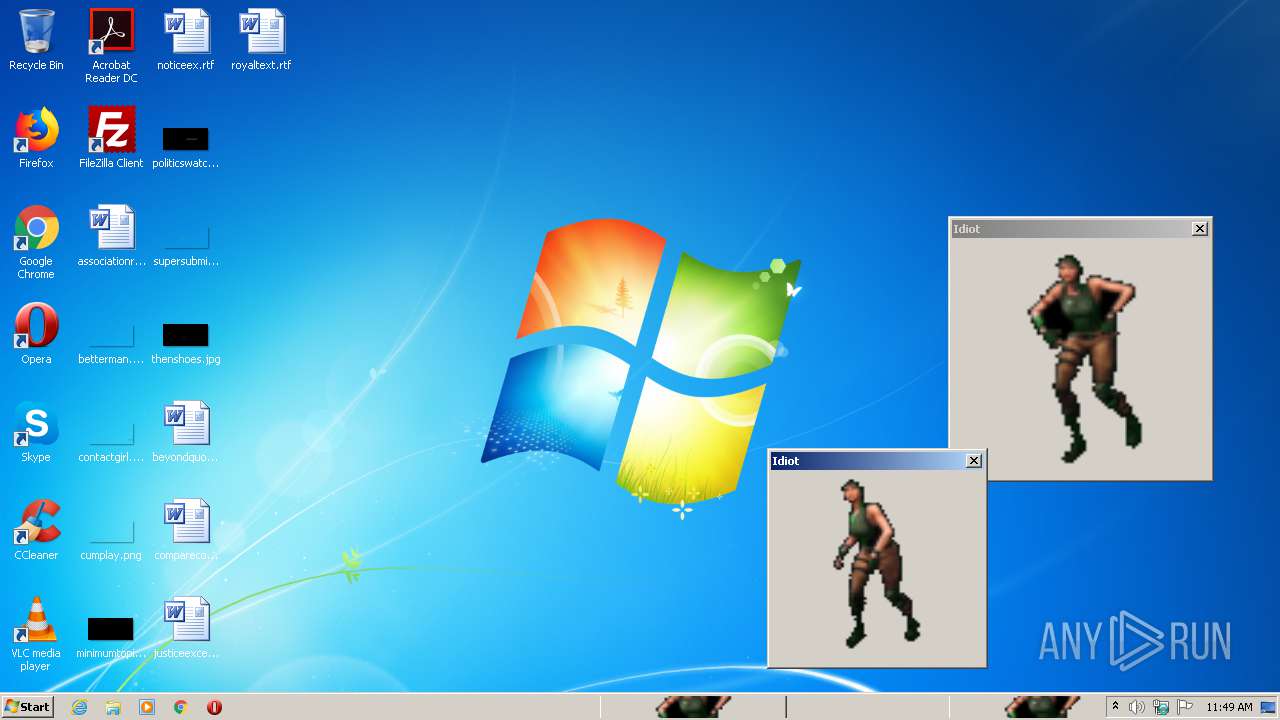Open the network status tray icon
Image resolution: width=1280 pixels, height=720 pixels.
click(x=1161, y=707)
